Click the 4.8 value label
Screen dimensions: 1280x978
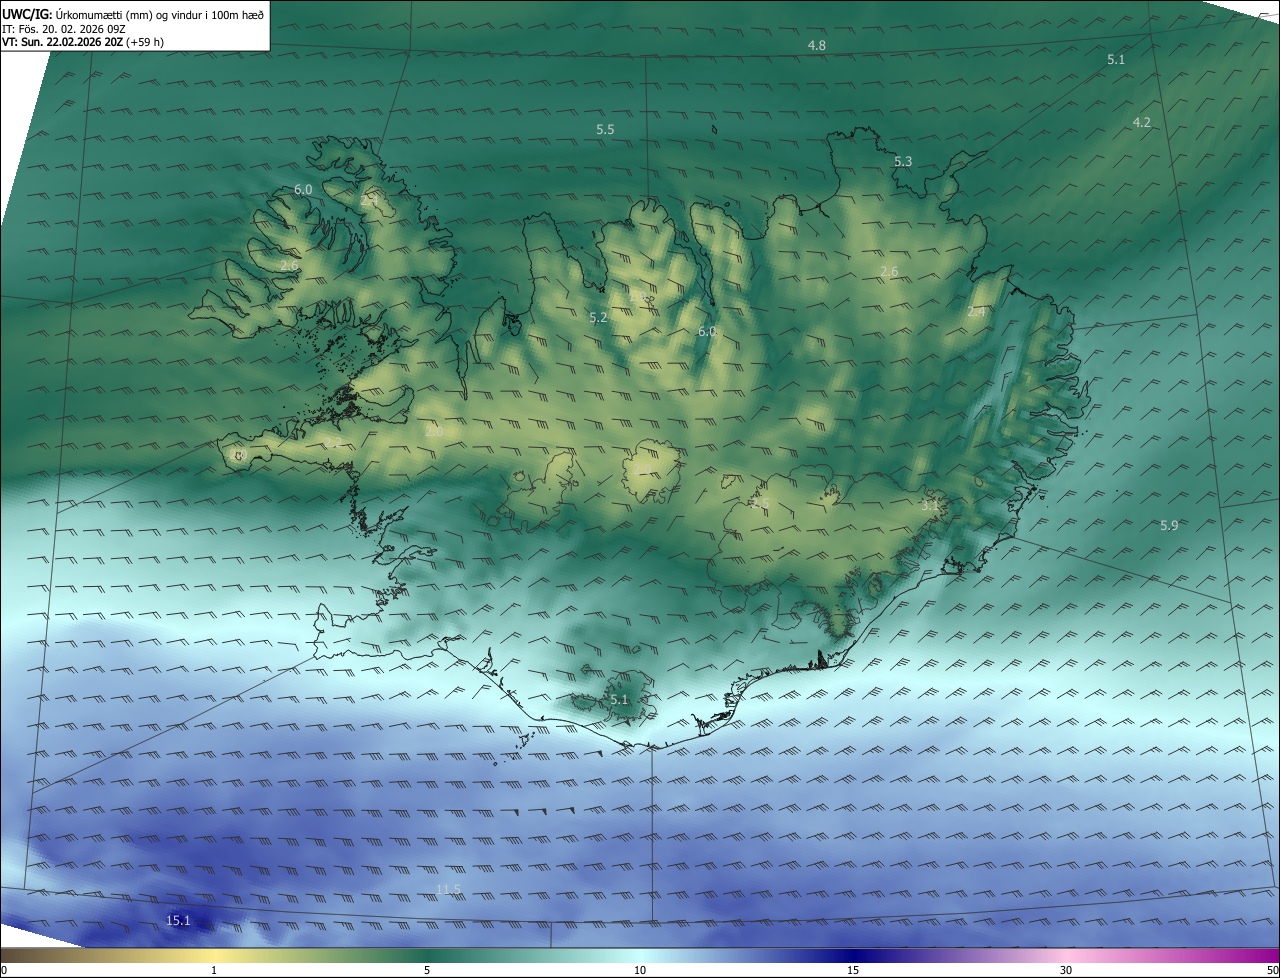click(x=817, y=46)
